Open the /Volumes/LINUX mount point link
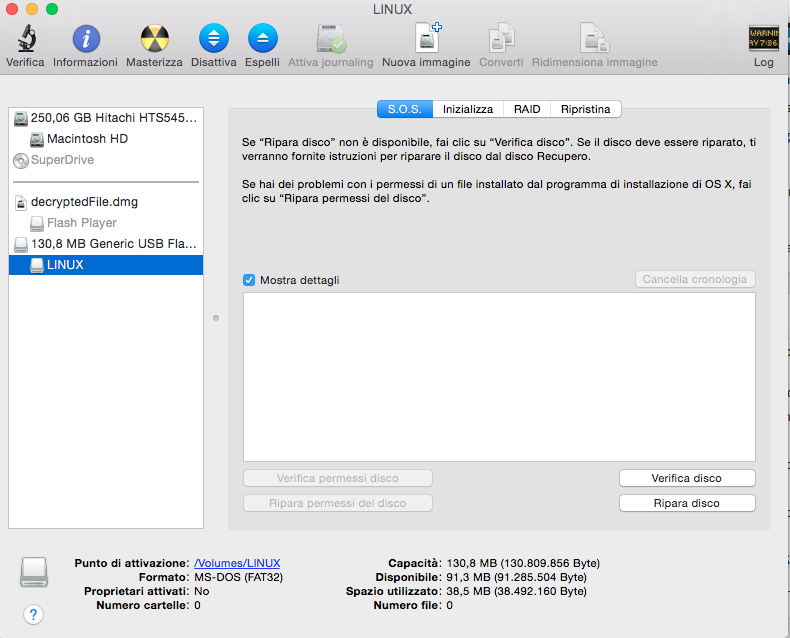The height and width of the screenshot is (638, 790). [237, 563]
